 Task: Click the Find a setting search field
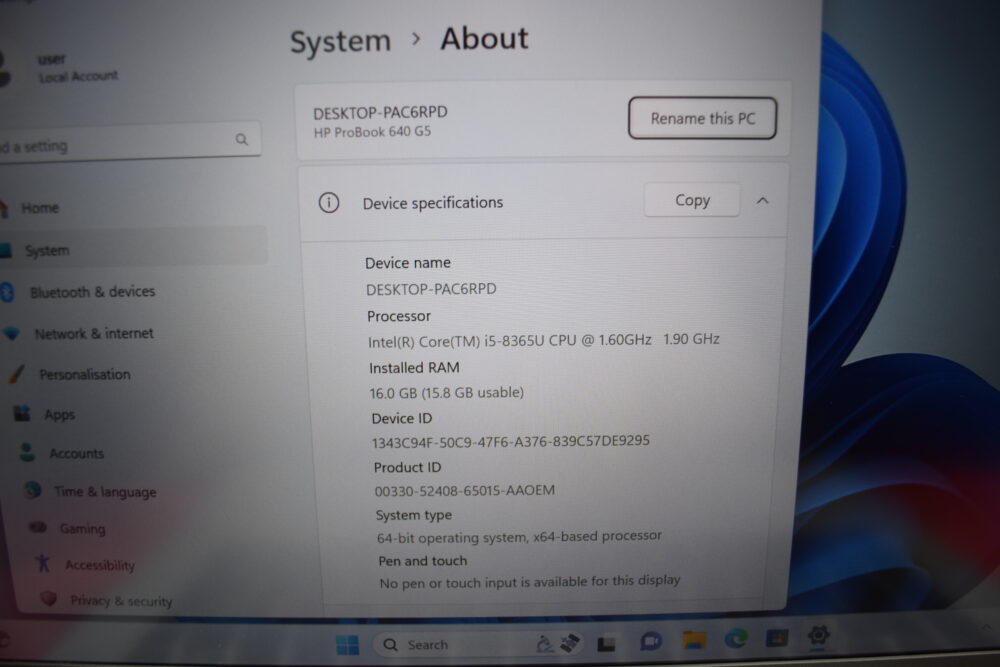pos(129,143)
